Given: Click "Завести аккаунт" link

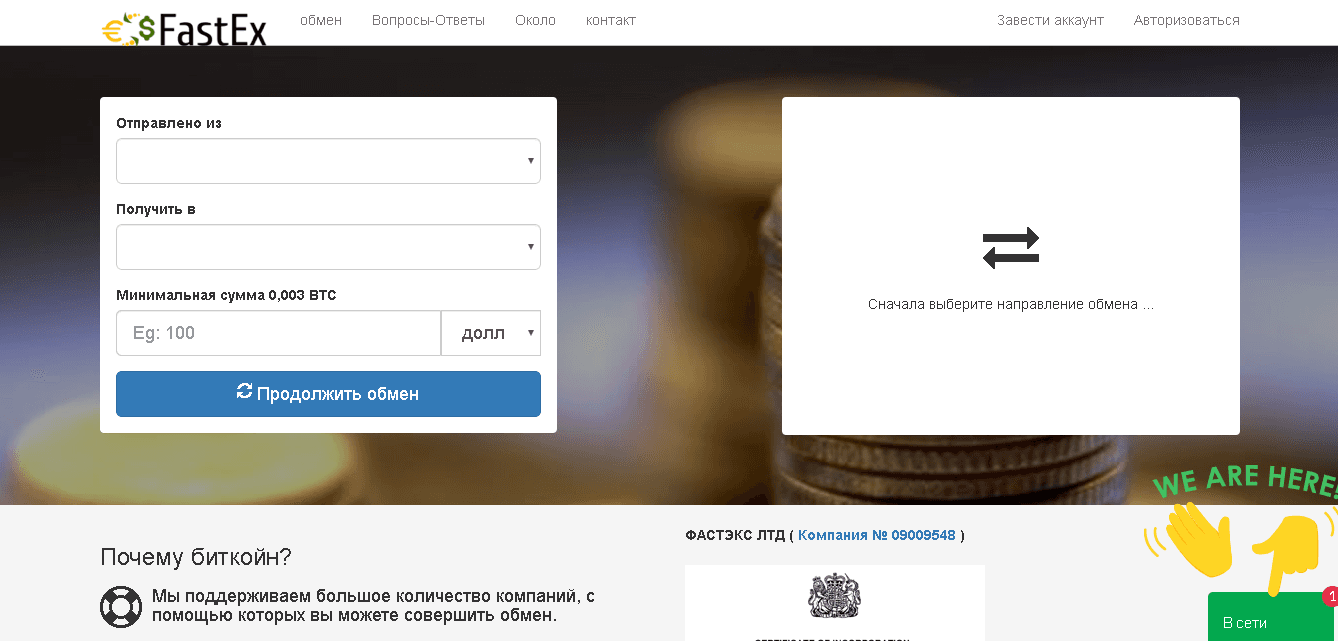Looking at the screenshot, I should click(1050, 20).
